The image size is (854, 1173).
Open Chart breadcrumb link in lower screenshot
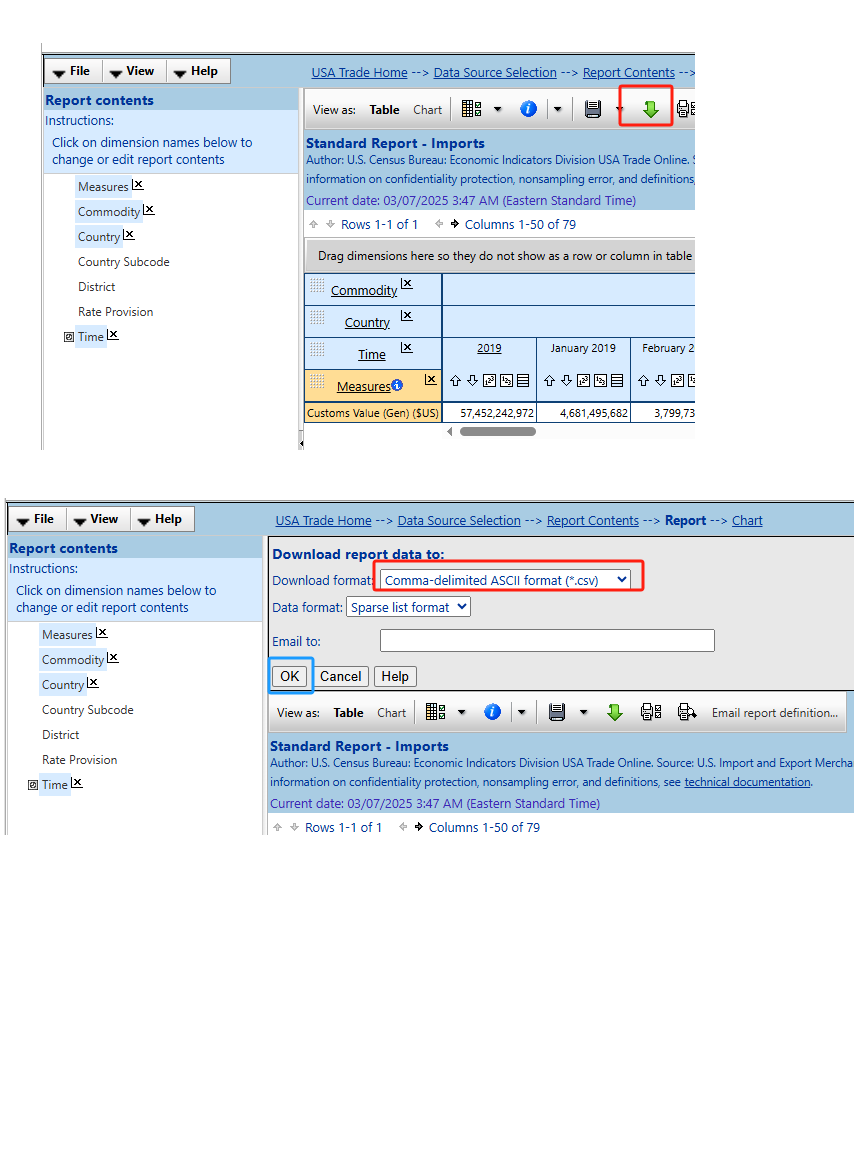tap(747, 521)
